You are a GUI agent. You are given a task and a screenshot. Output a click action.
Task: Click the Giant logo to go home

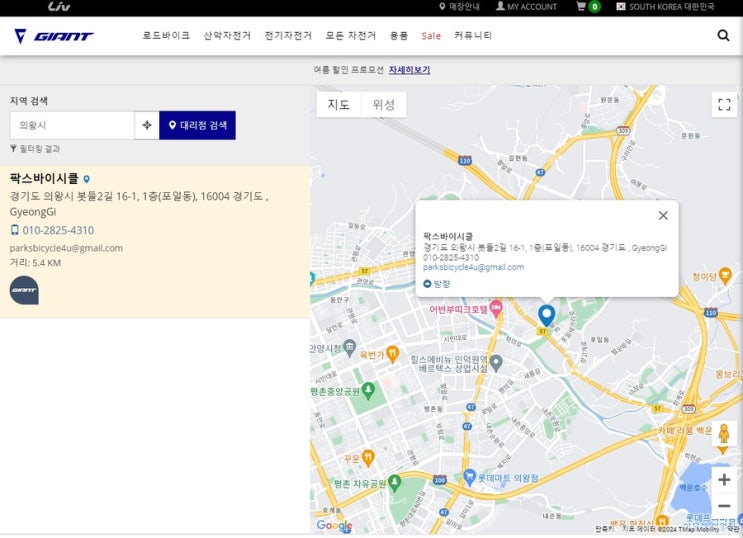(x=54, y=36)
